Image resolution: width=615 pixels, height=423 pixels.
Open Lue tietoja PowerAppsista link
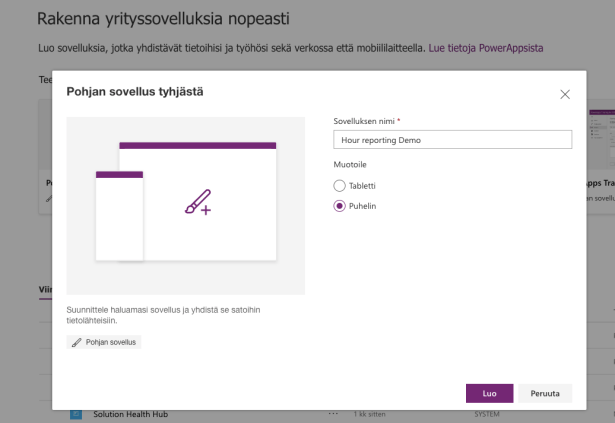click(486, 48)
